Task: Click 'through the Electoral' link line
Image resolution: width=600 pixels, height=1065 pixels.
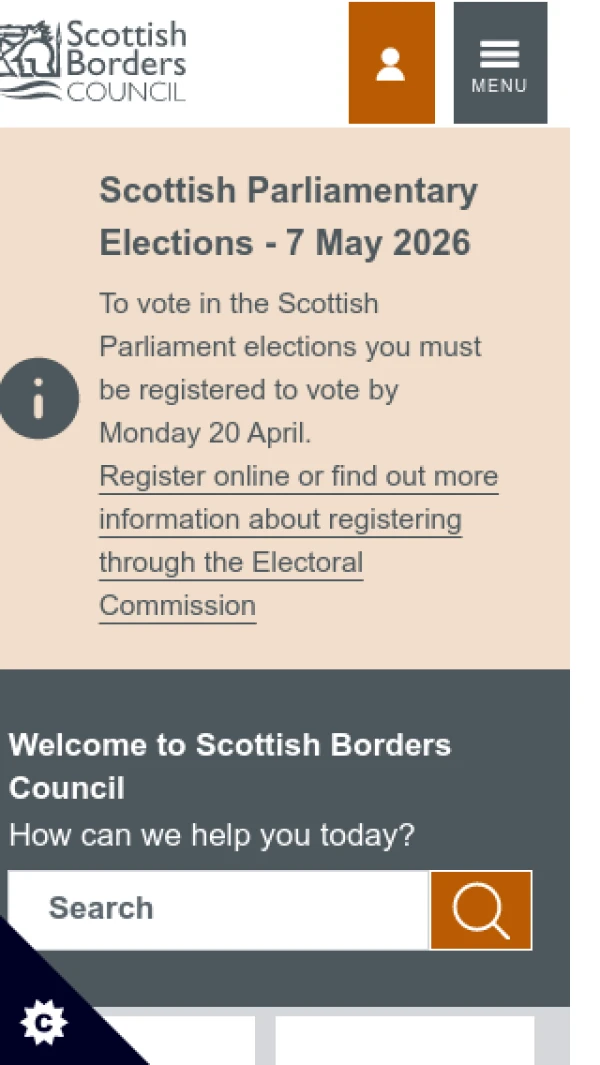Action: point(231,562)
